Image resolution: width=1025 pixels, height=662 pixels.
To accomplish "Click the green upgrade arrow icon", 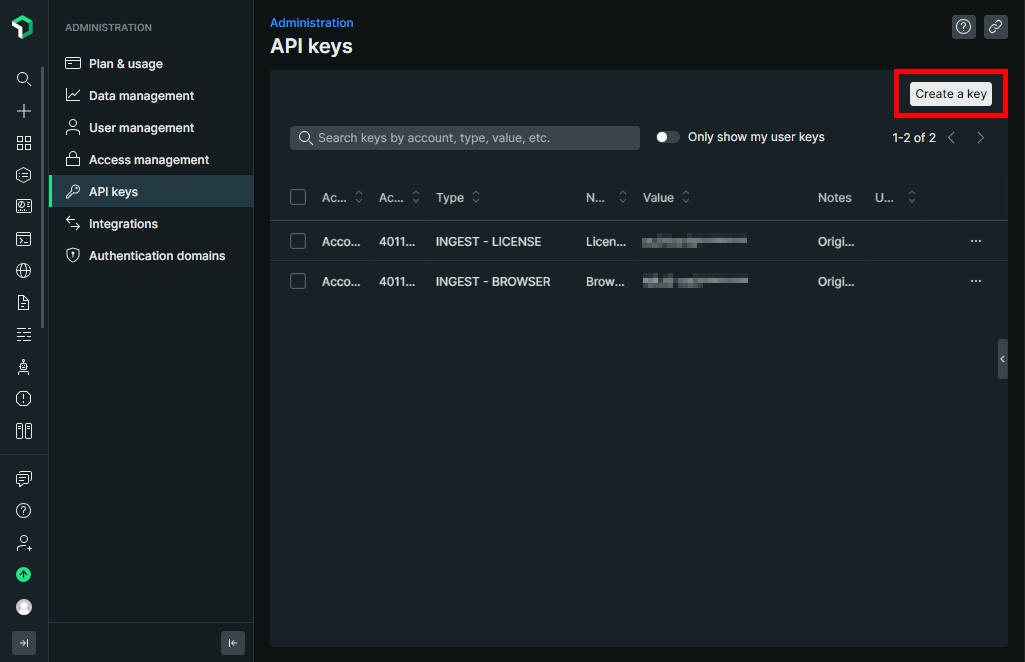I will click(x=24, y=574).
